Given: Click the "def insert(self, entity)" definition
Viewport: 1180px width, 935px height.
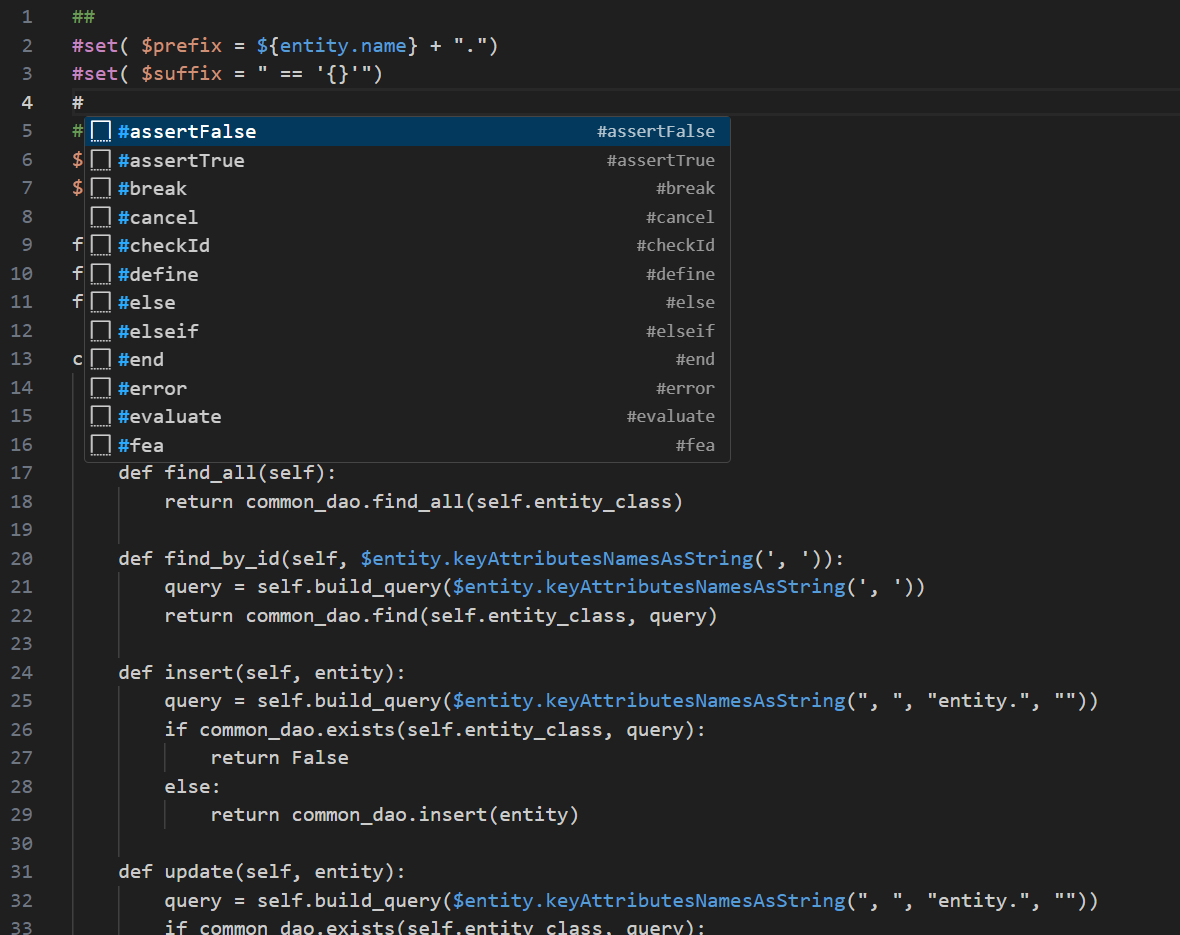Looking at the screenshot, I should click(262, 673).
